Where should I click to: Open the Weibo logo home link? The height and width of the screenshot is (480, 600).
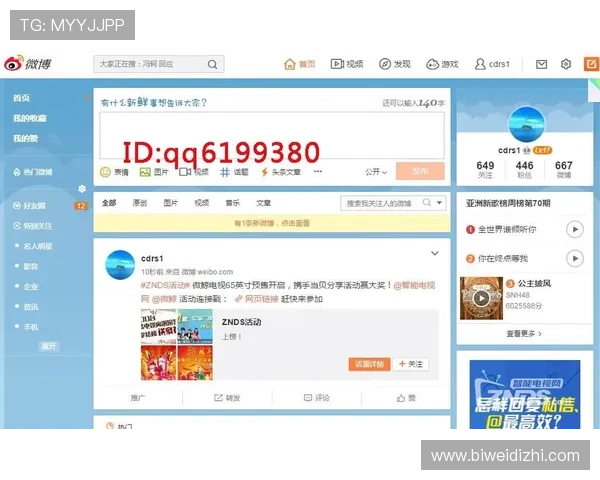pos(28,64)
